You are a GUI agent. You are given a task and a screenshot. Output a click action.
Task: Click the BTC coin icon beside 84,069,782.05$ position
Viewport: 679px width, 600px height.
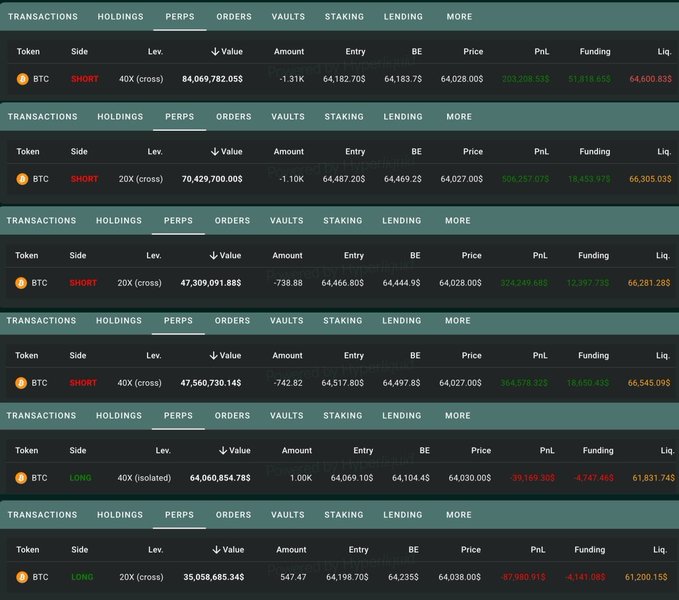click(x=23, y=79)
